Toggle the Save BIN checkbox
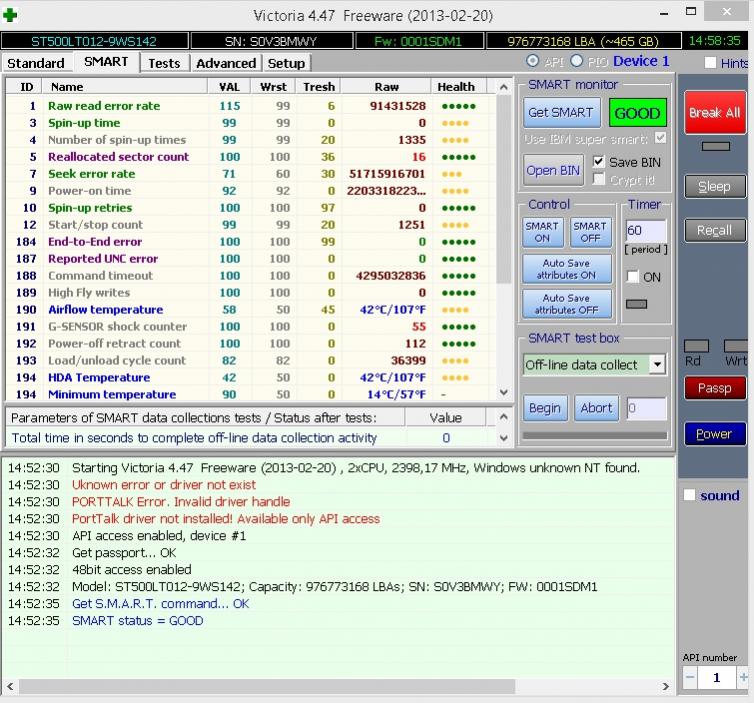The image size is (754, 703). [599, 162]
